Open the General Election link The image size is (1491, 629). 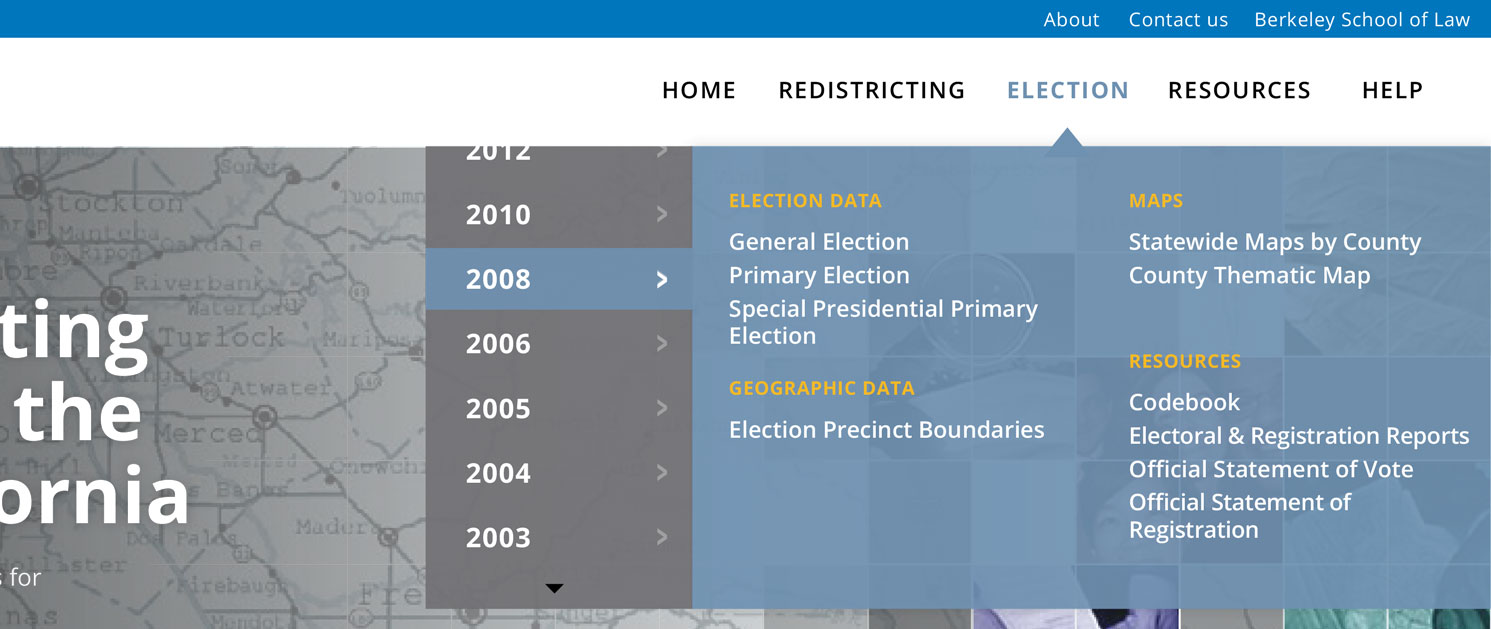pyautogui.click(x=819, y=242)
